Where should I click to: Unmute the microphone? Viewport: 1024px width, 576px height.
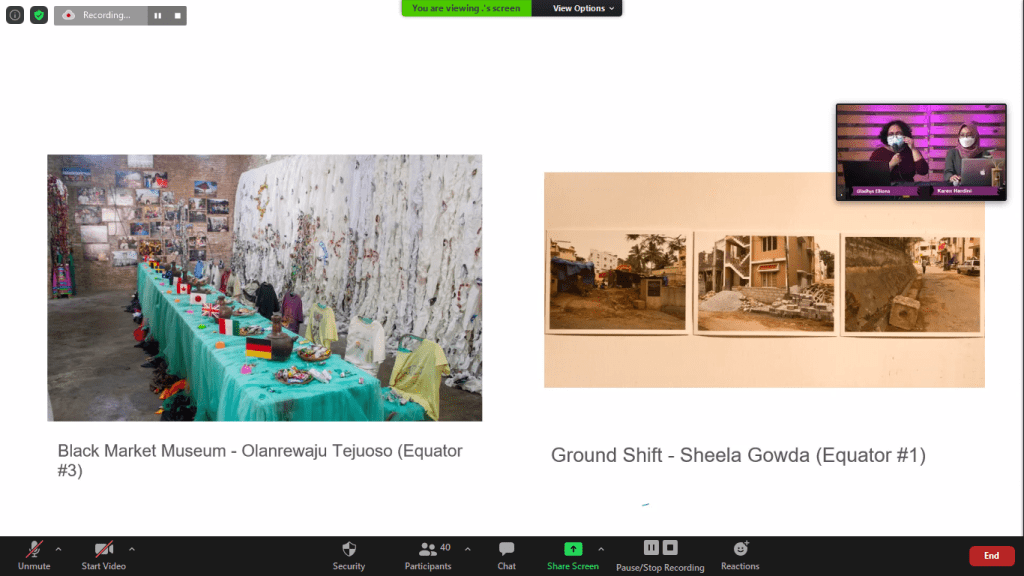tap(34, 556)
